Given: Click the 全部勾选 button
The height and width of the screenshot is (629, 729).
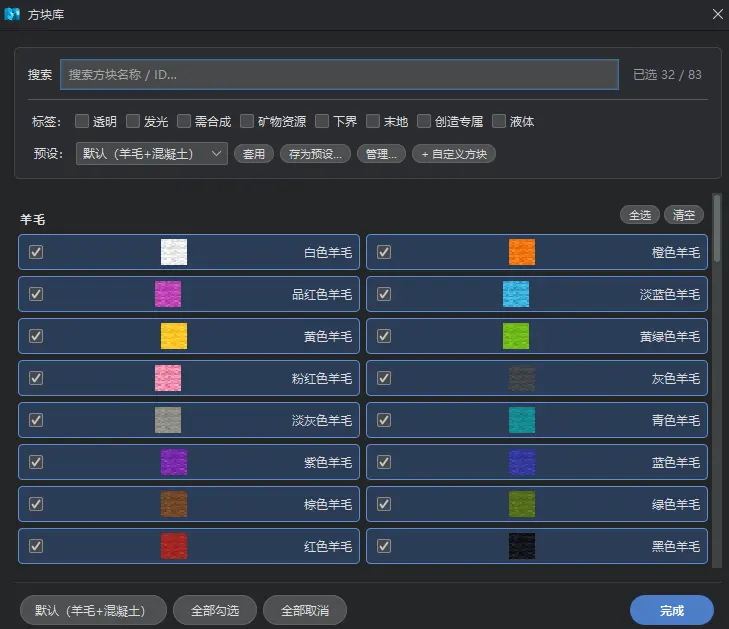Looking at the screenshot, I should (x=215, y=610).
